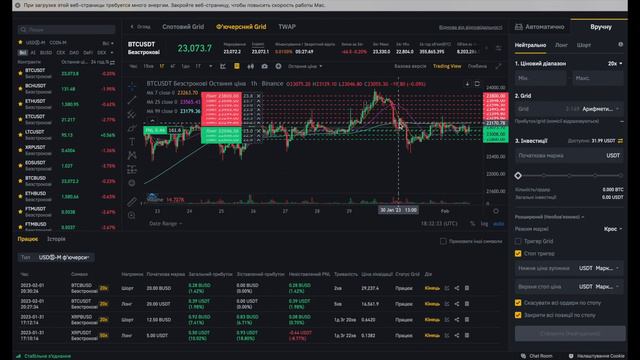Open the chart indicators icon
The image size is (640, 360).
tap(223, 66)
